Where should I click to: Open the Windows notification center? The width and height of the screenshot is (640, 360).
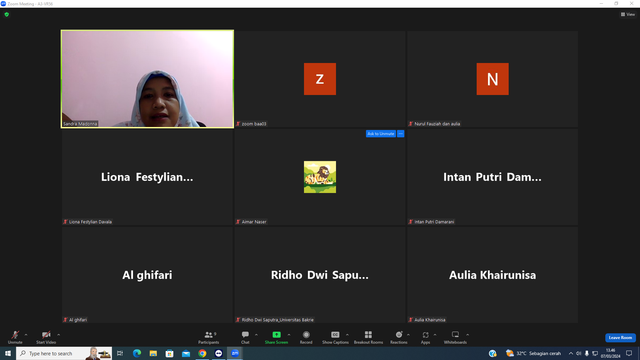click(x=629, y=353)
